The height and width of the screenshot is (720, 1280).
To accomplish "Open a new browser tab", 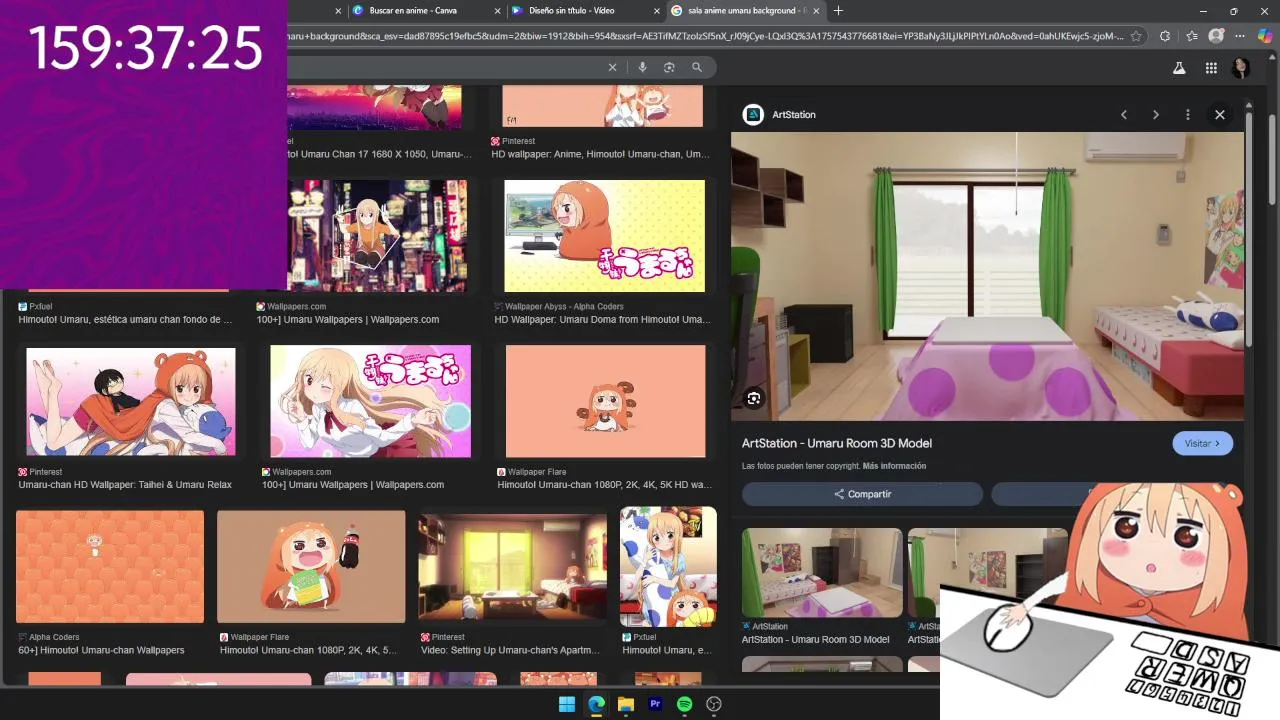I will (838, 11).
